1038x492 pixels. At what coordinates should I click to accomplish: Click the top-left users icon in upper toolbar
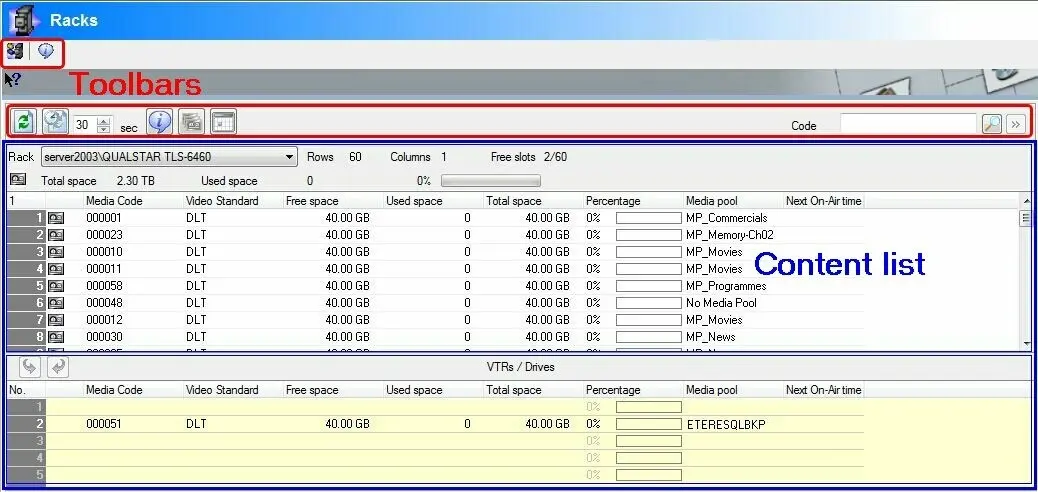[17, 51]
